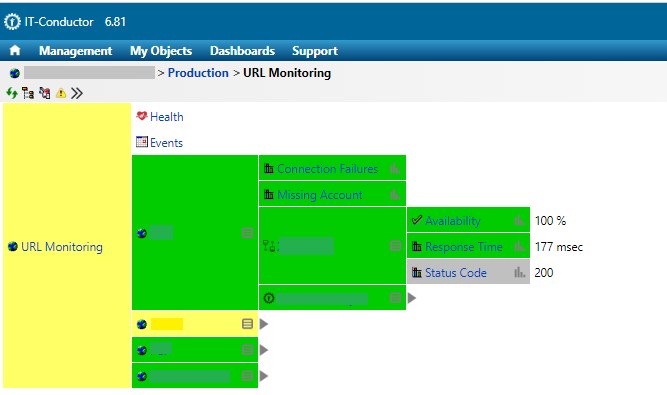Click the Connection Failures metric icon

click(x=268, y=168)
